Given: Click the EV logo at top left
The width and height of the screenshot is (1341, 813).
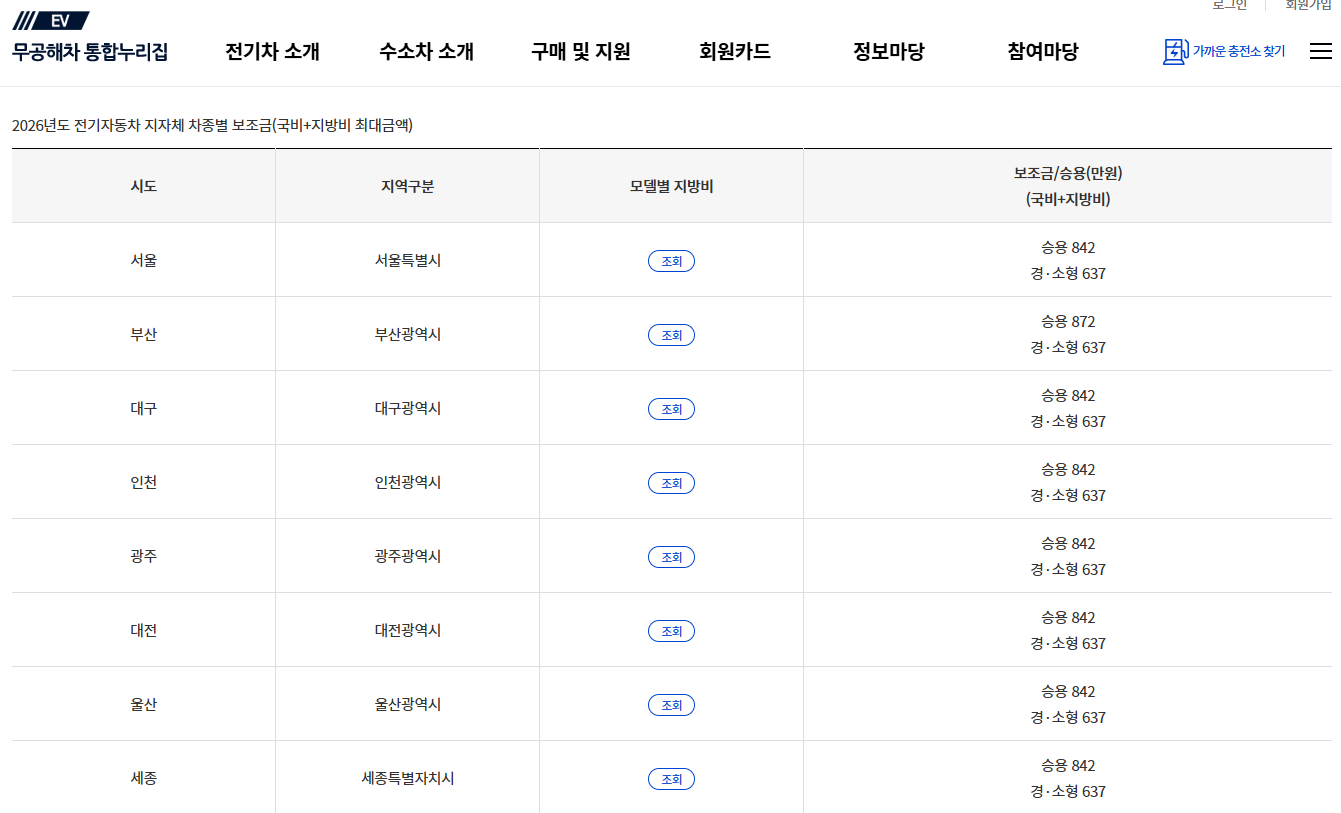Looking at the screenshot, I should click(x=49, y=17).
